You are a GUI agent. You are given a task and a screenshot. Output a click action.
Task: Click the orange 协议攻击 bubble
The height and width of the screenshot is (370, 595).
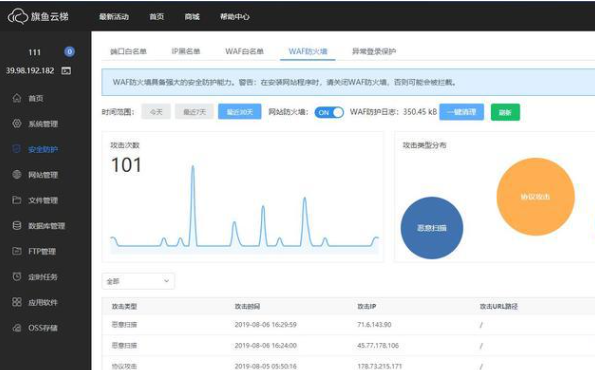(535, 197)
